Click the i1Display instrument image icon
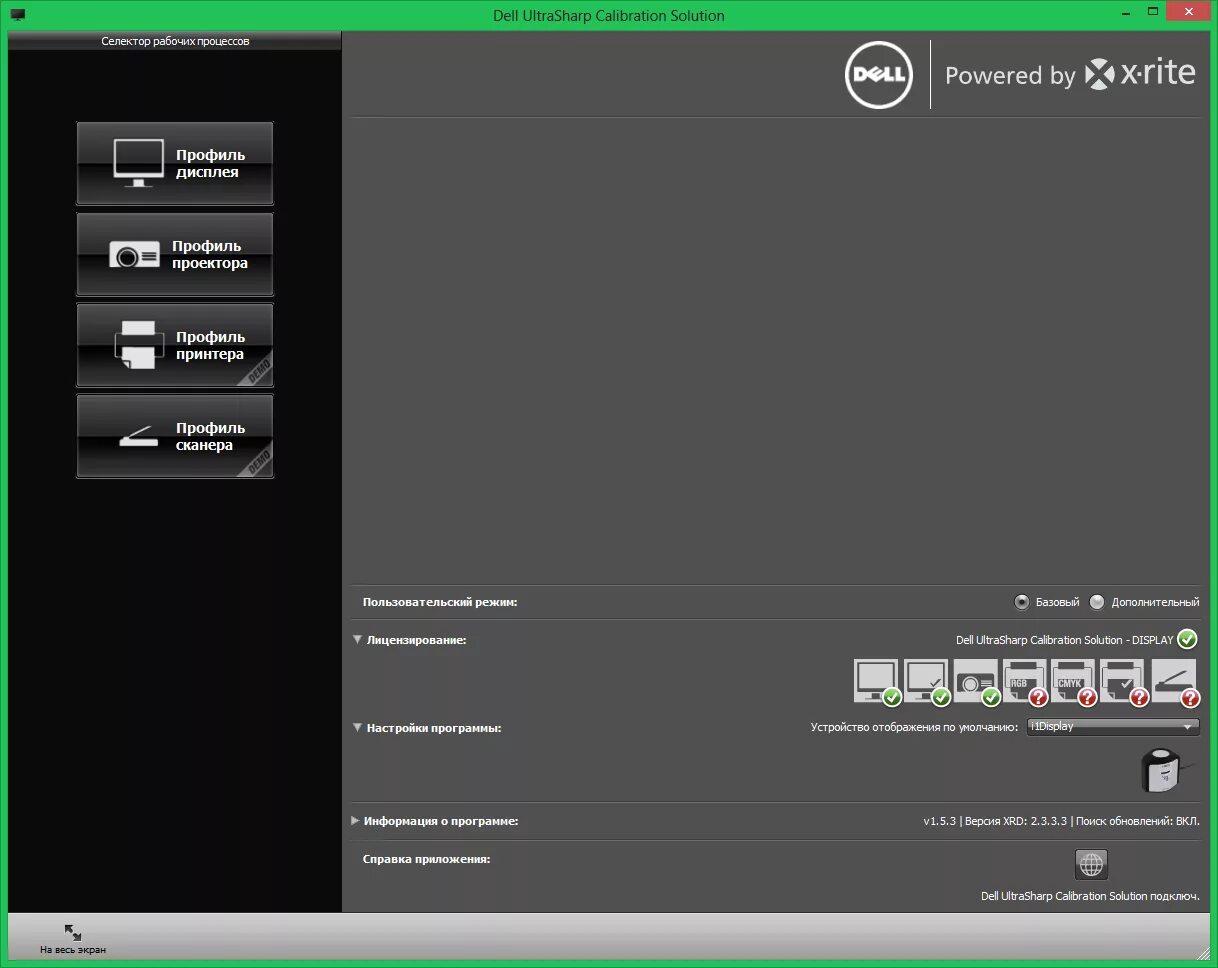Image resolution: width=1218 pixels, height=968 pixels. click(1160, 772)
